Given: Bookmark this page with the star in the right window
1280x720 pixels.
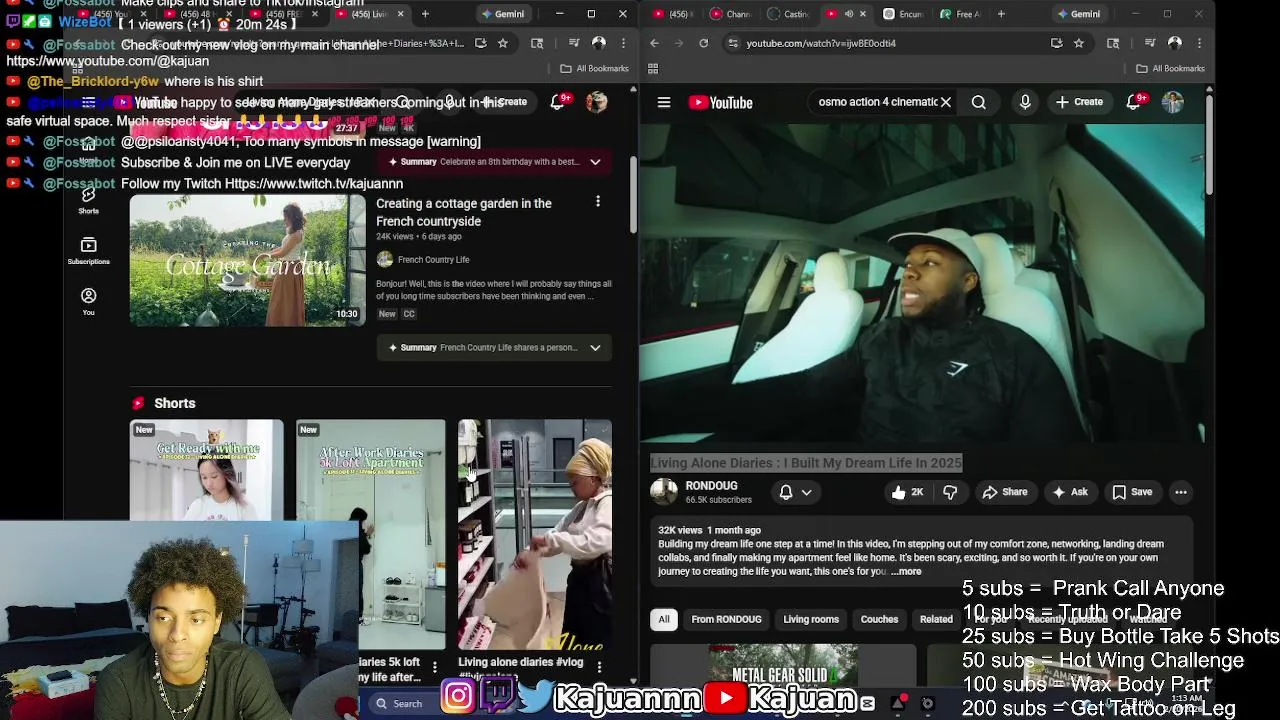Looking at the screenshot, I should pyautogui.click(x=1078, y=43).
